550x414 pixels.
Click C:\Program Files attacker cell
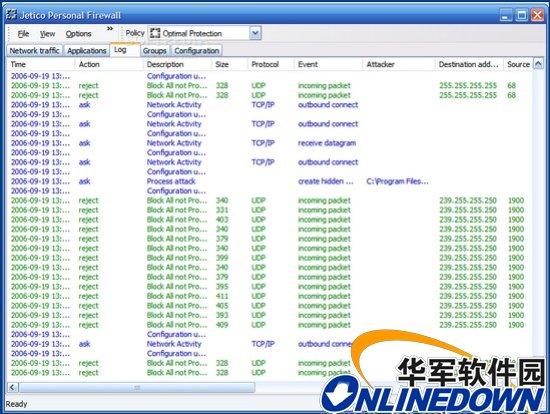pyautogui.click(x=397, y=181)
